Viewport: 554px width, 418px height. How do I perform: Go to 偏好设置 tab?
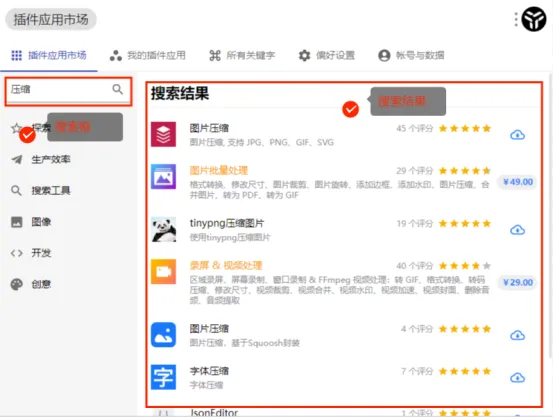point(326,55)
